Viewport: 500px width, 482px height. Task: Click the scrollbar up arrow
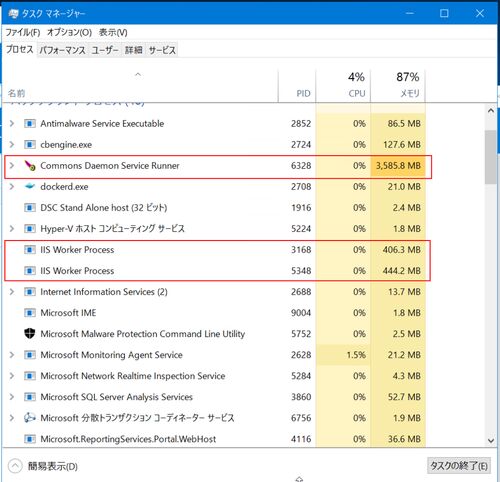pos(491,111)
